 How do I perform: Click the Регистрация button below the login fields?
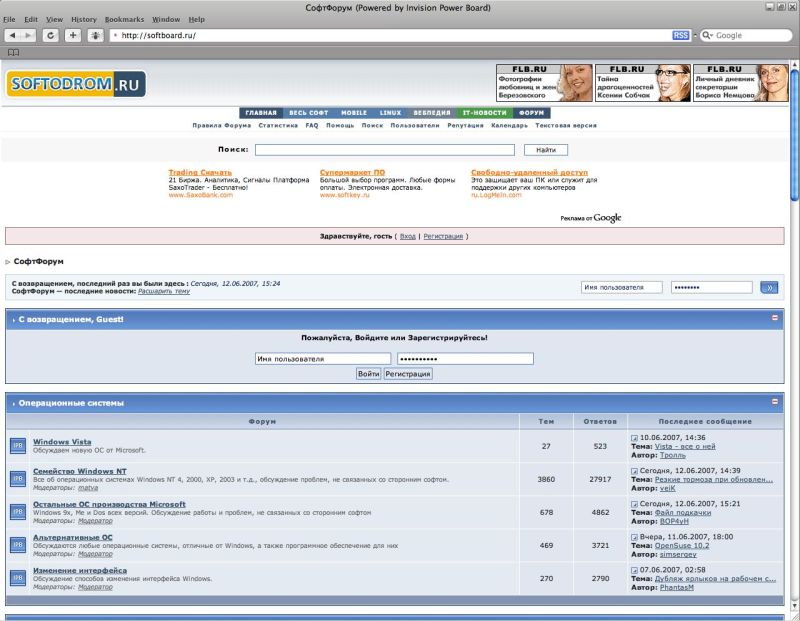click(x=408, y=374)
